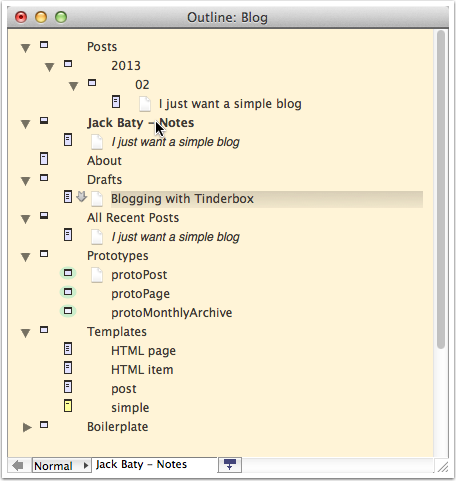Click note icon of alias under Jack Baty – Notes

pos(68,140)
